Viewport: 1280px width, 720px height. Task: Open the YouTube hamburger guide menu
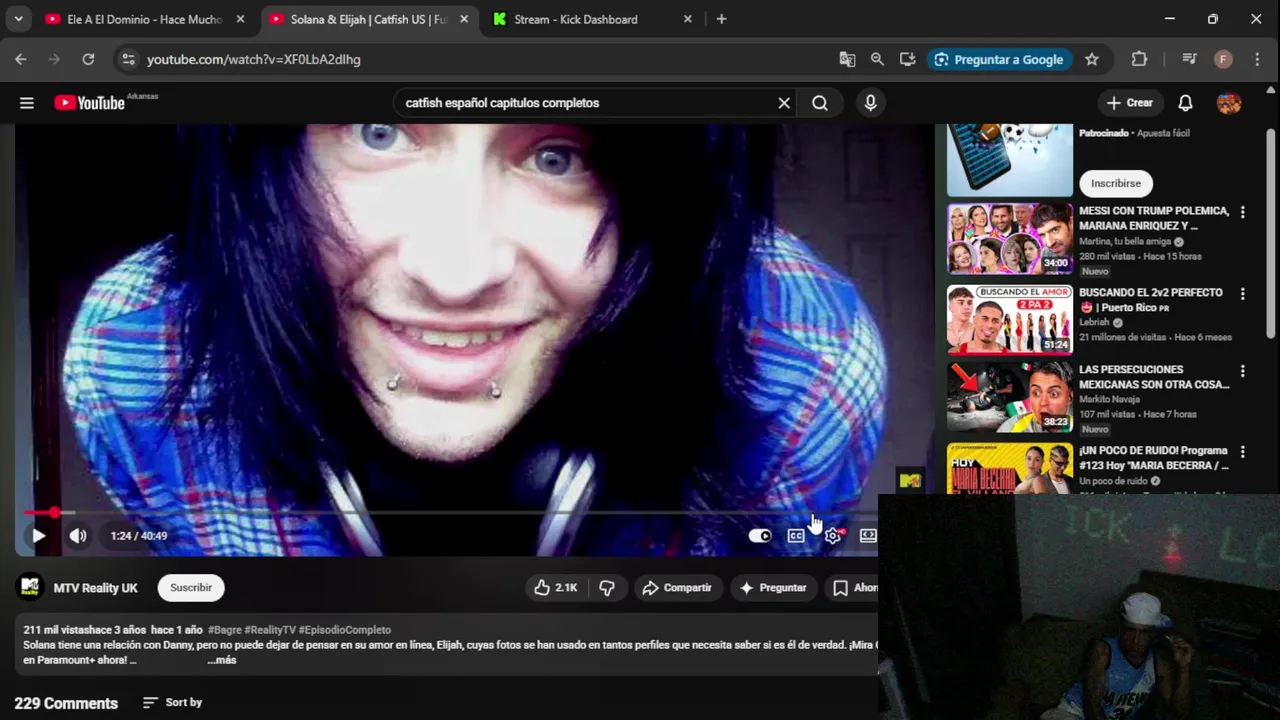(x=27, y=103)
